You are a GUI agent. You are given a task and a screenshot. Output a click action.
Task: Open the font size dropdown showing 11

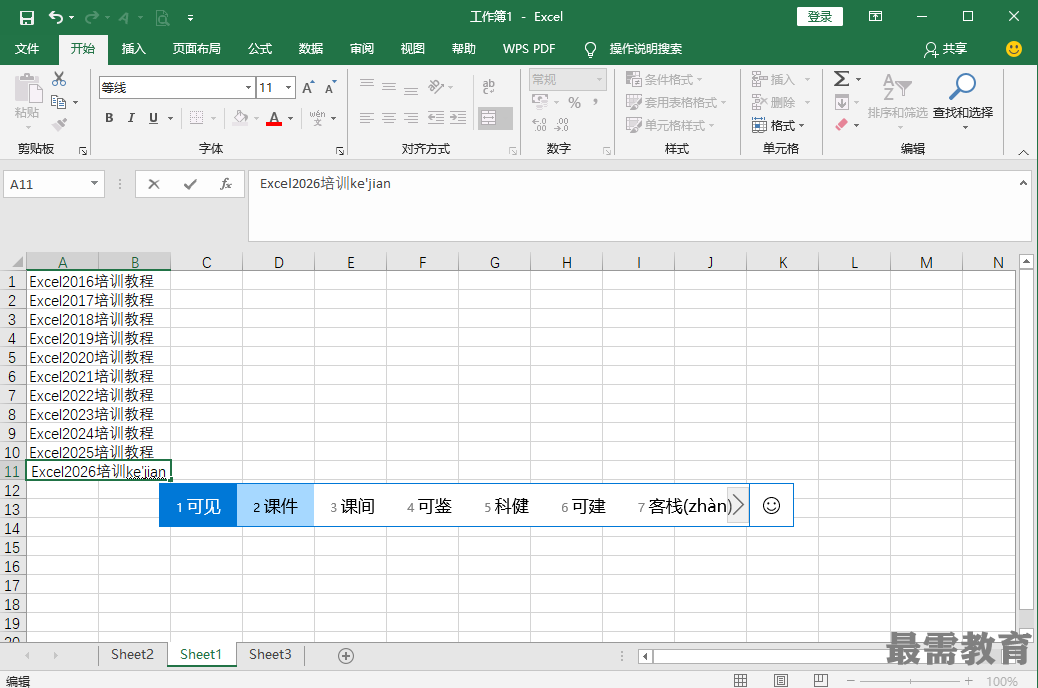pyautogui.click(x=289, y=87)
